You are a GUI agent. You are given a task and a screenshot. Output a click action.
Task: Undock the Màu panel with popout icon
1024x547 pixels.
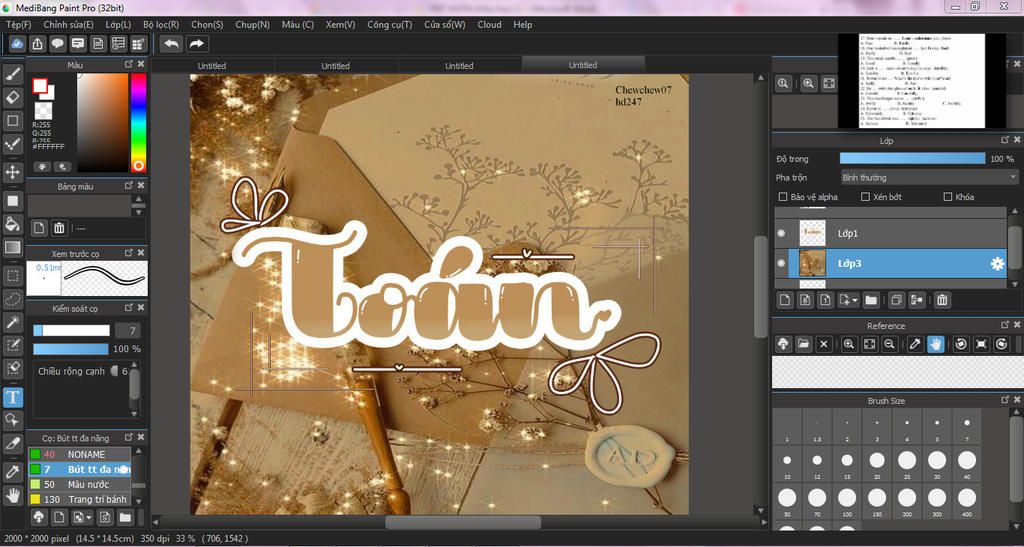click(129, 64)
